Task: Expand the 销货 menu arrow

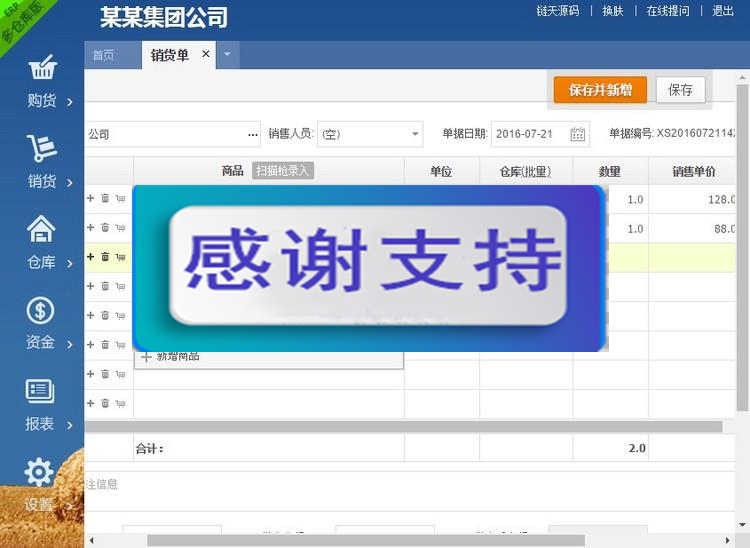Action: pyautogui.click(x=70, y=183)
